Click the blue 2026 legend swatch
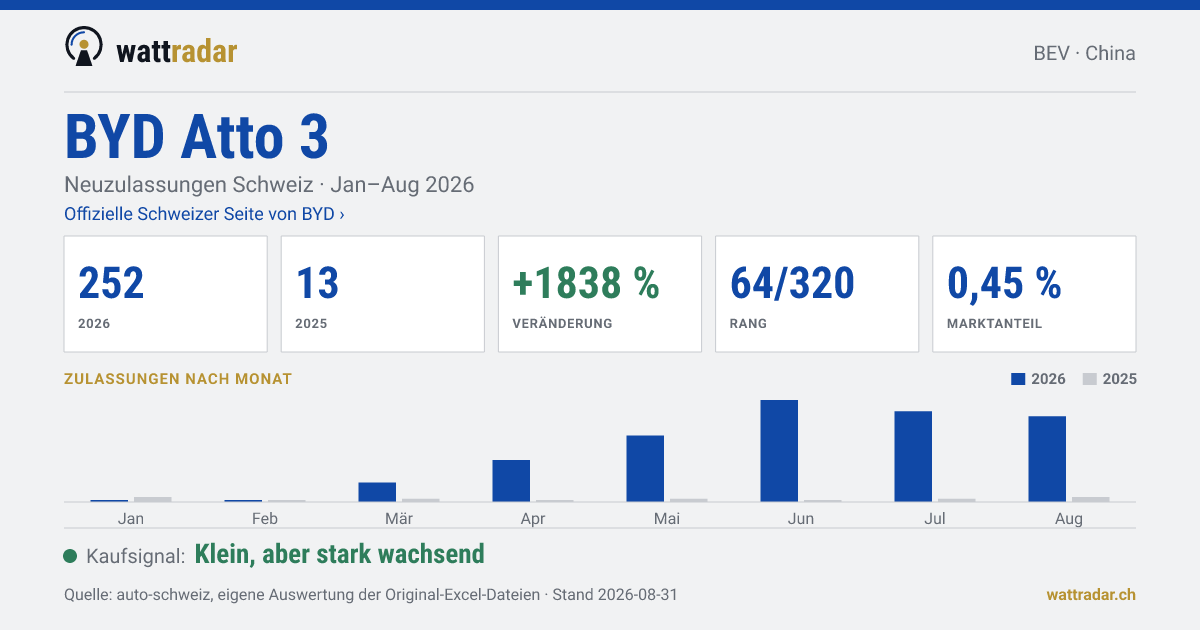 [1019, 379]
